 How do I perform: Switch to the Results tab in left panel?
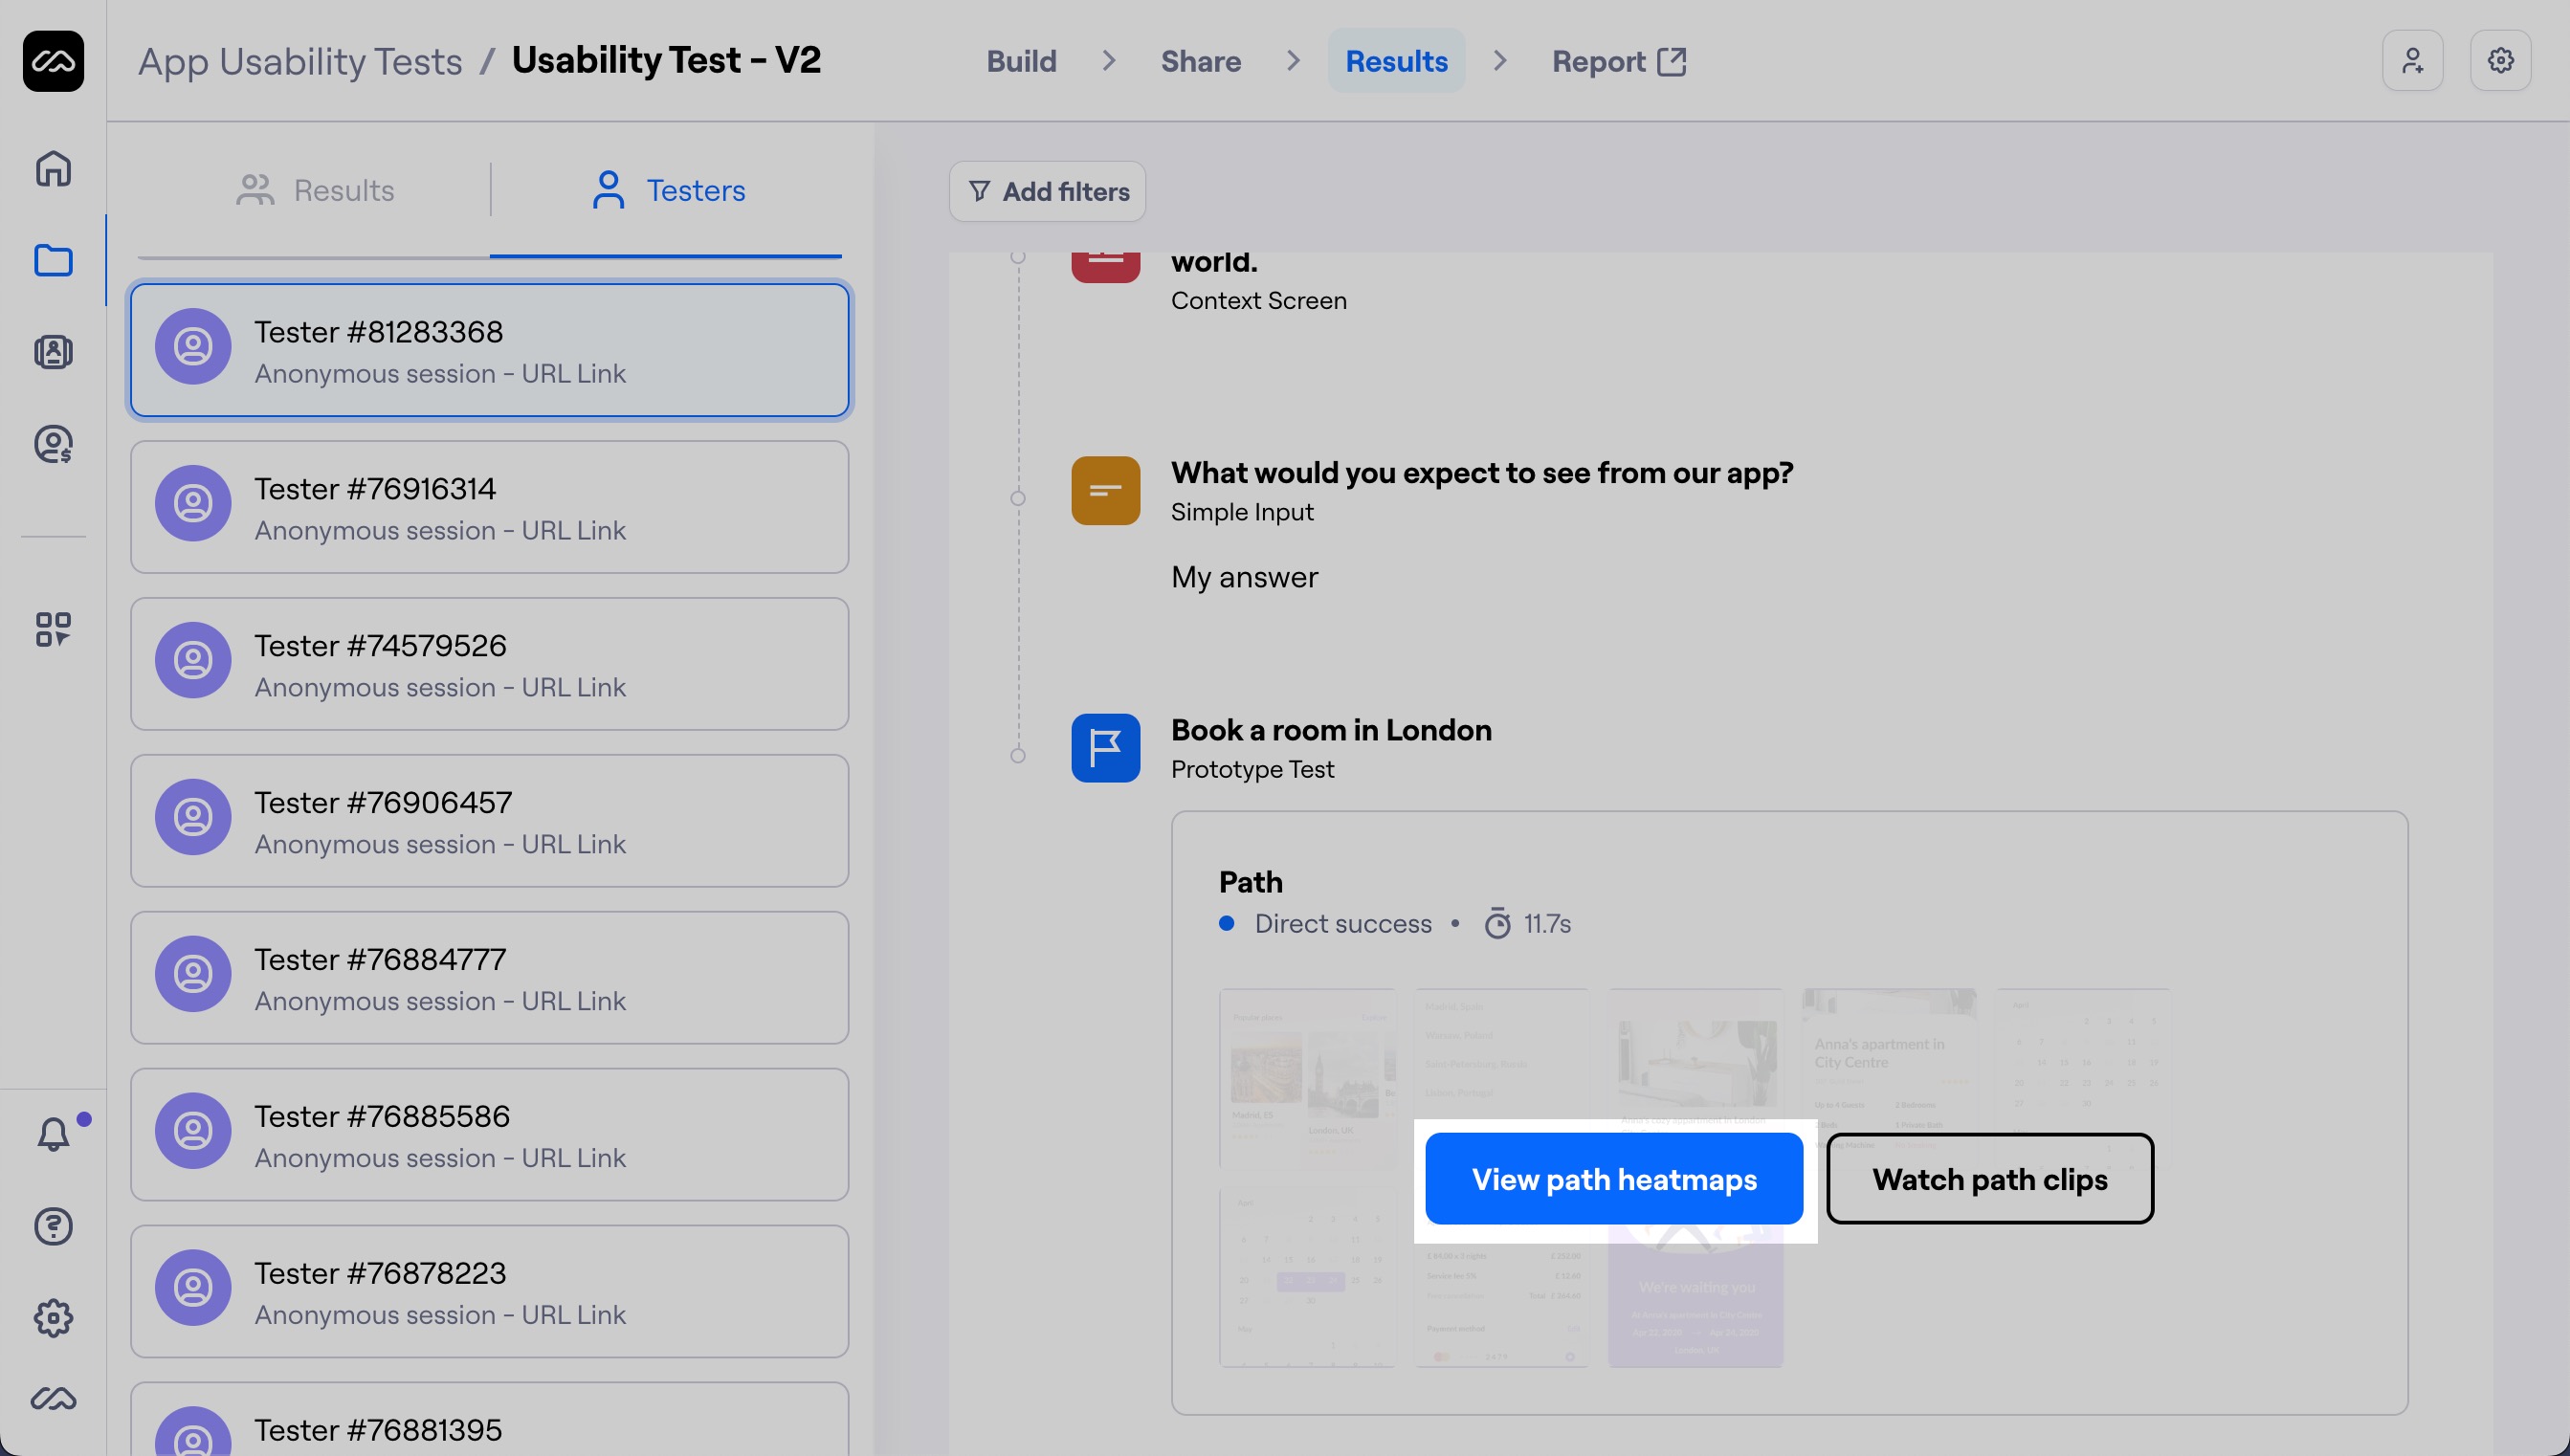point(314,190)
